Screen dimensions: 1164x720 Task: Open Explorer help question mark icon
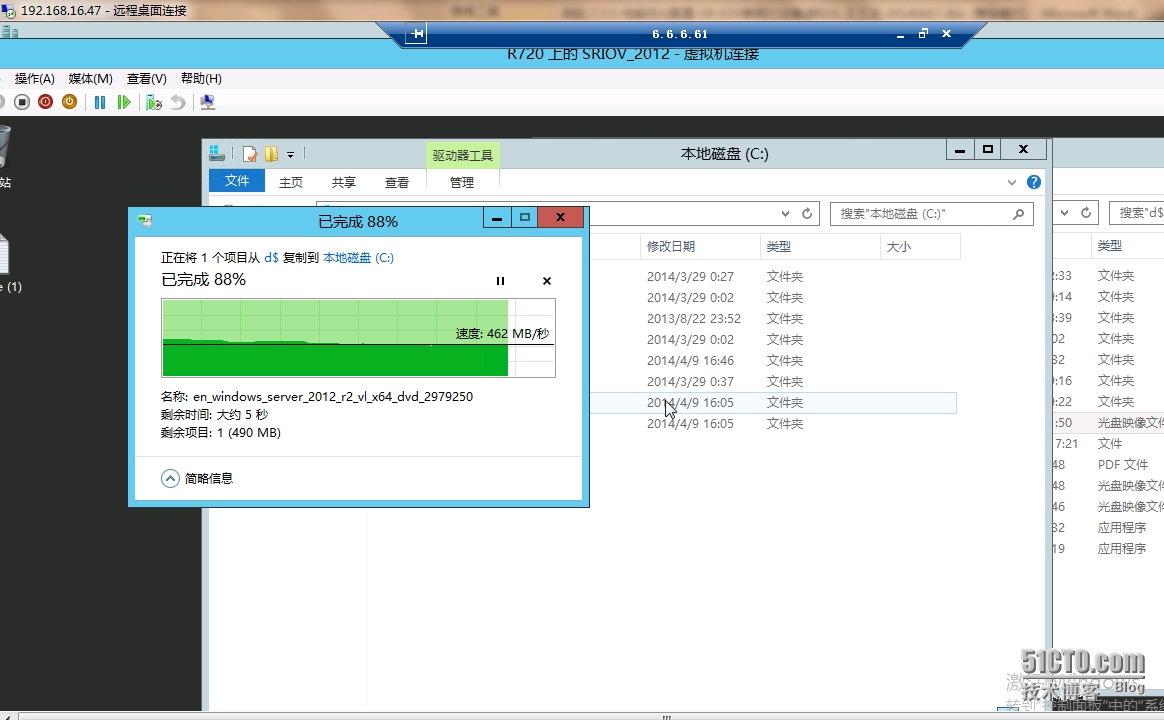1033,182
